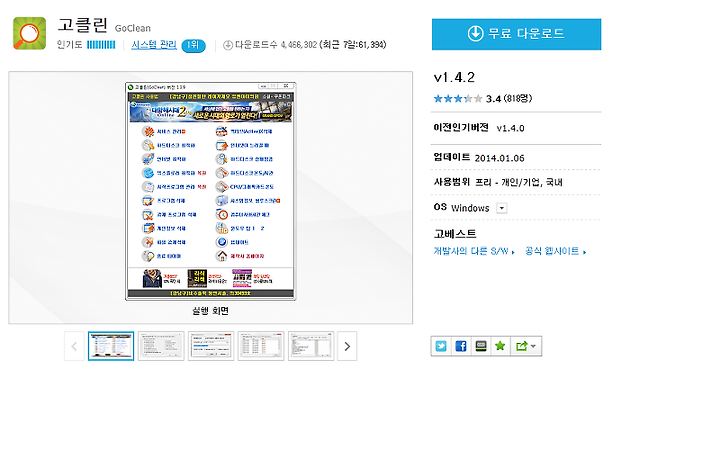This screenshot has height=450, width=720.
Task: Select the first highlighted screenshot thumbnail
Action: pyautogui.click(x=111, y=346)
